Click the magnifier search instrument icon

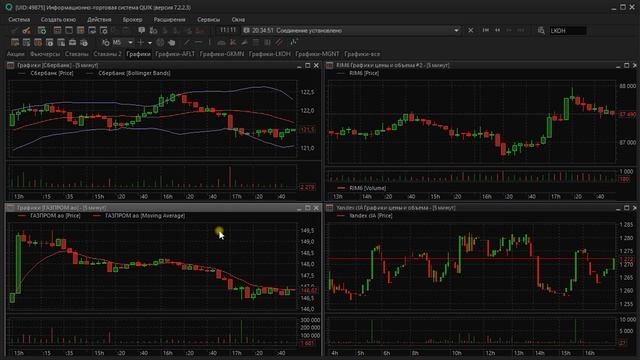pos(541,31)
